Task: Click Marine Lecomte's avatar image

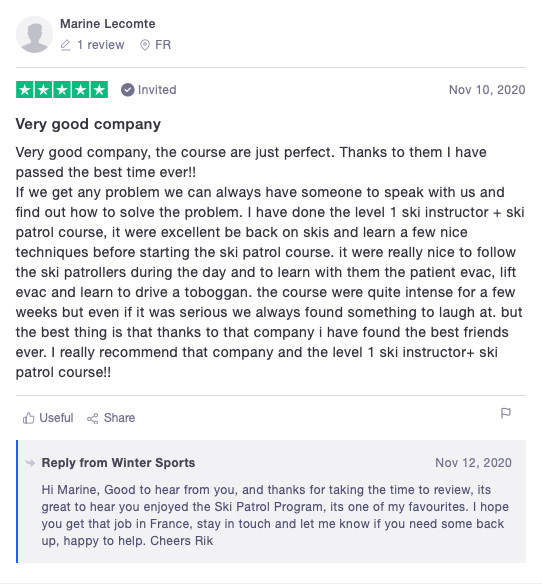Action: (x=34, y=34)
